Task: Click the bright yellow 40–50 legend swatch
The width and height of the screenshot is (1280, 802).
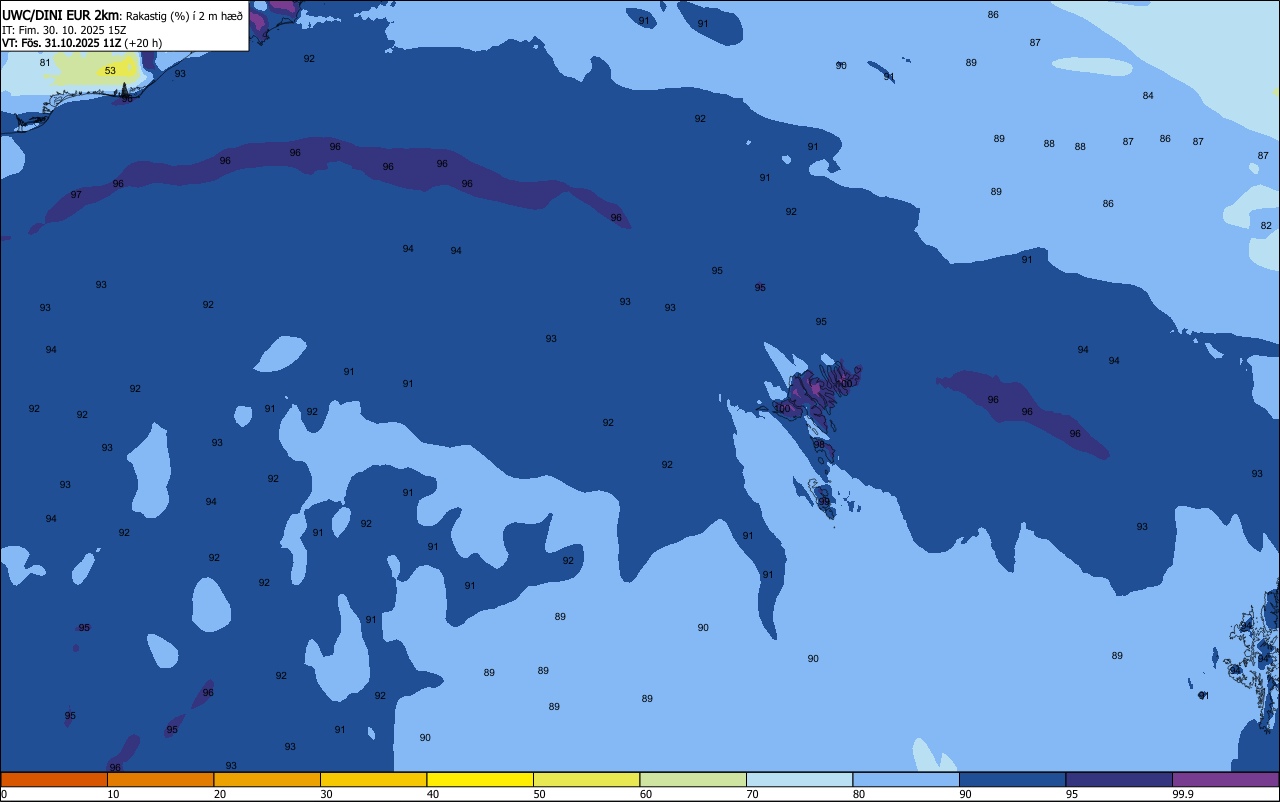Action: [x=480, y=779]
